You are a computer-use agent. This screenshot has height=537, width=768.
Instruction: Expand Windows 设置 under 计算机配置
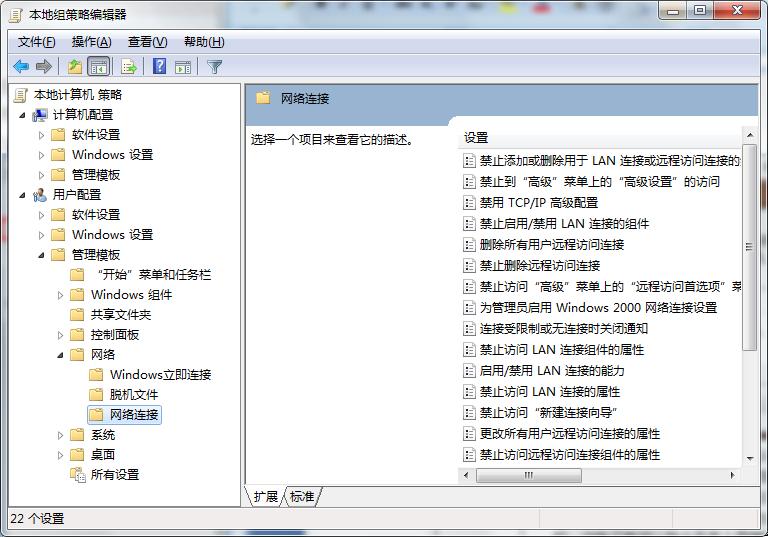42,155
